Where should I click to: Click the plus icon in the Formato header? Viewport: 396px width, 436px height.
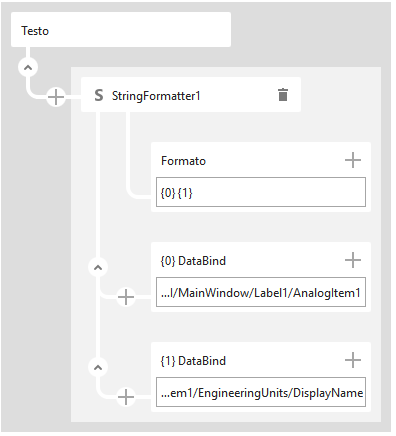pos(353,160)
